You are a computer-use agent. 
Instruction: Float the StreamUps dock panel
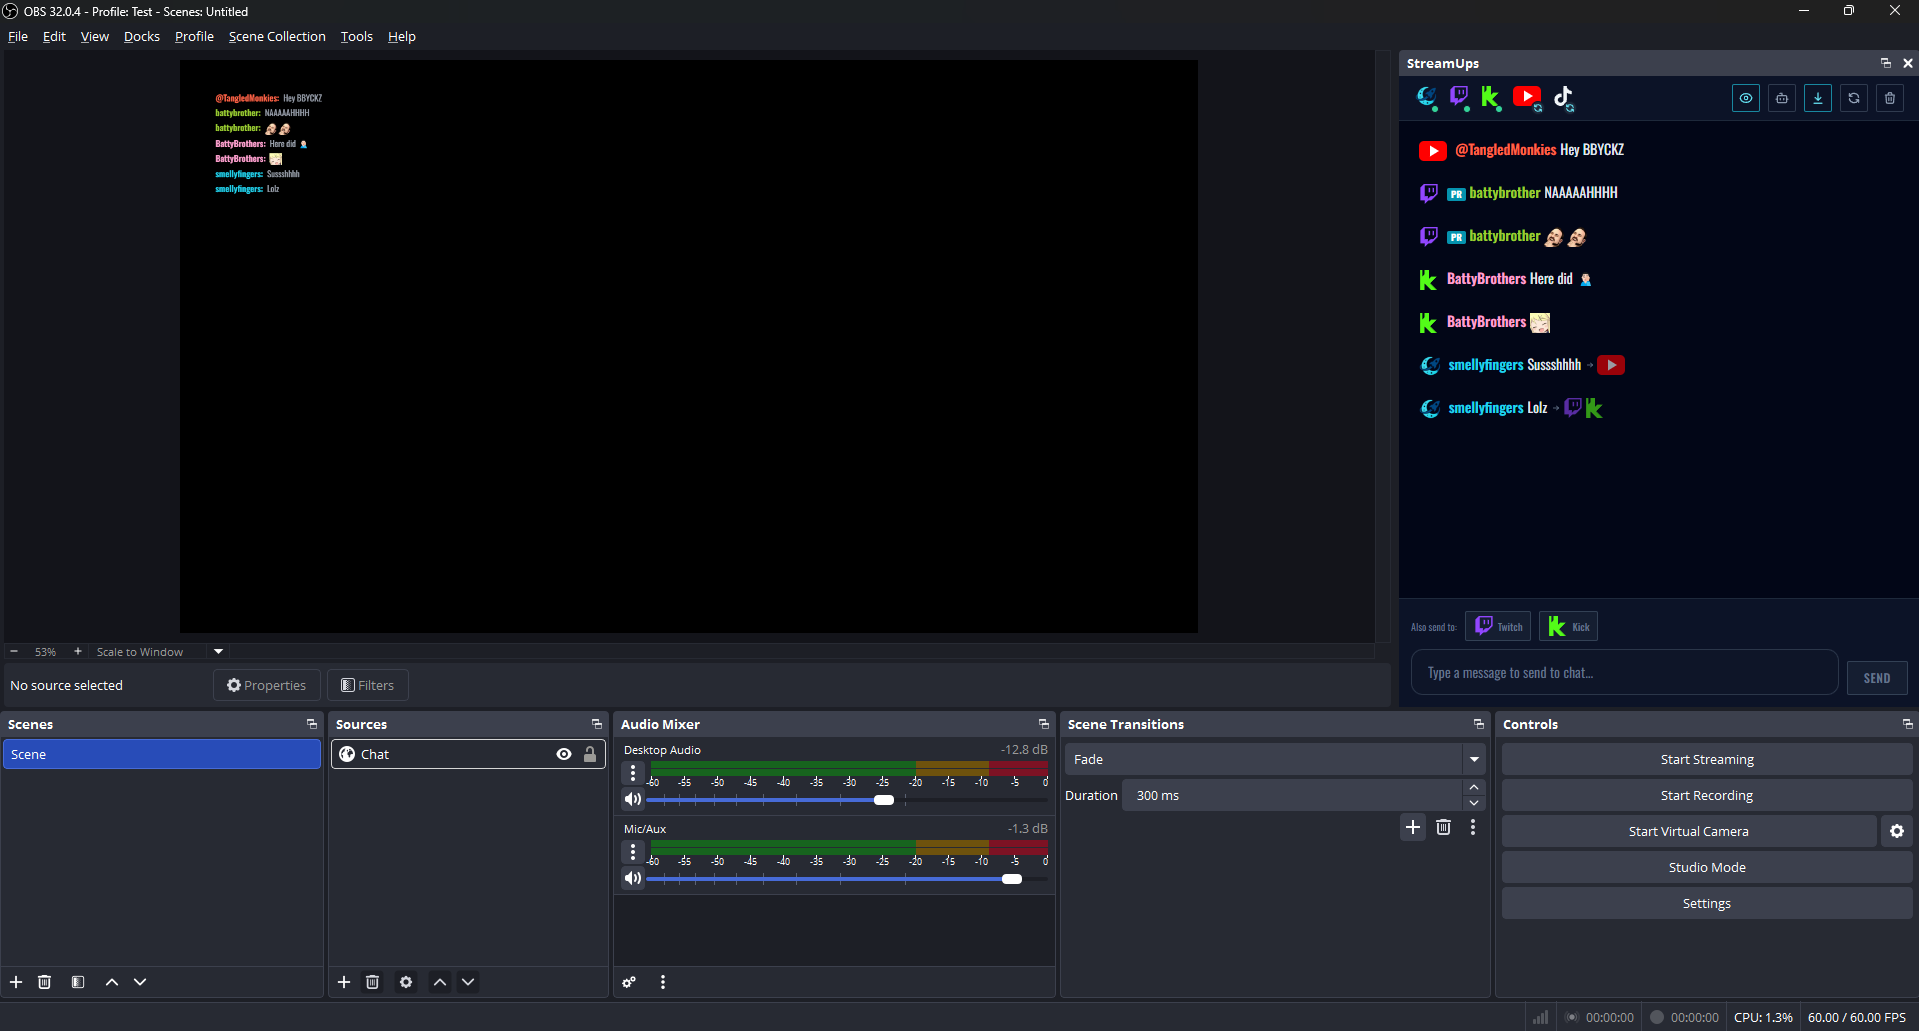pyautogui.click(x=1886, y=63)
